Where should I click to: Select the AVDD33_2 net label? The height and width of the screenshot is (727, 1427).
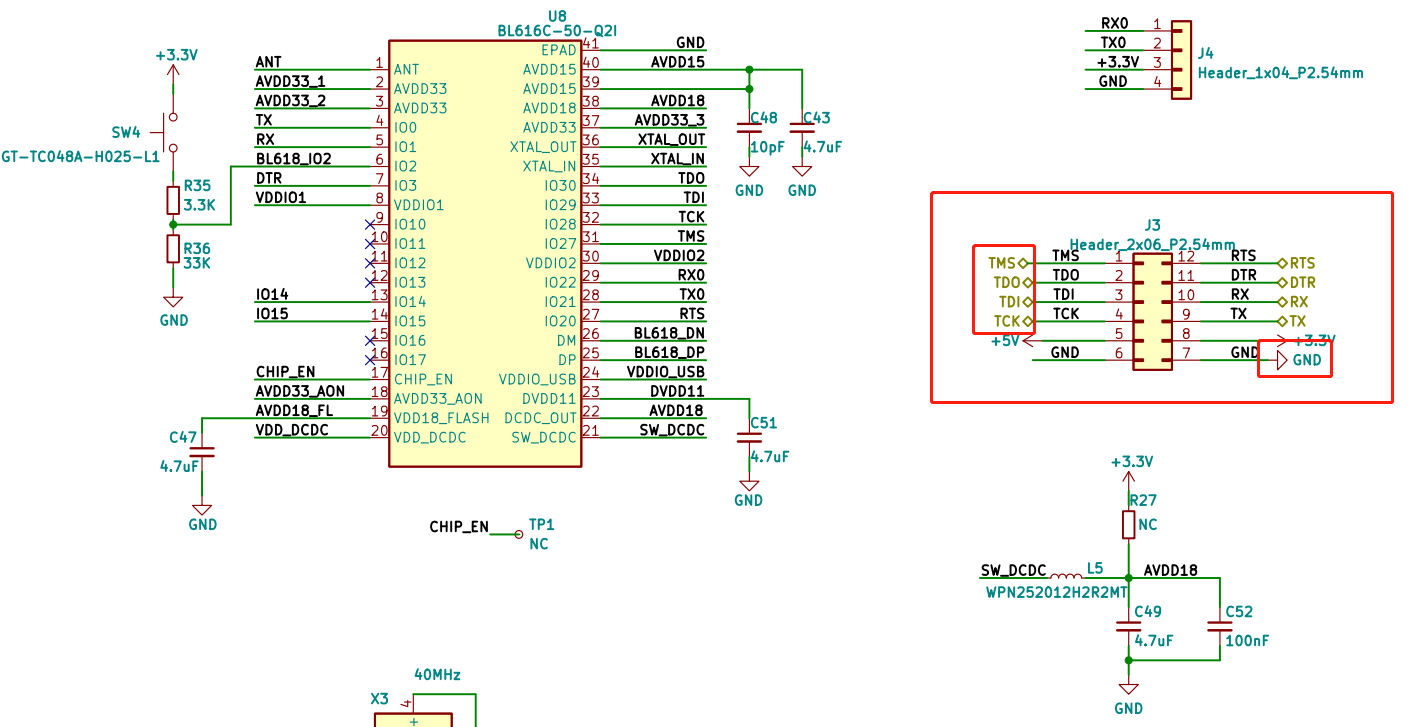290,100
